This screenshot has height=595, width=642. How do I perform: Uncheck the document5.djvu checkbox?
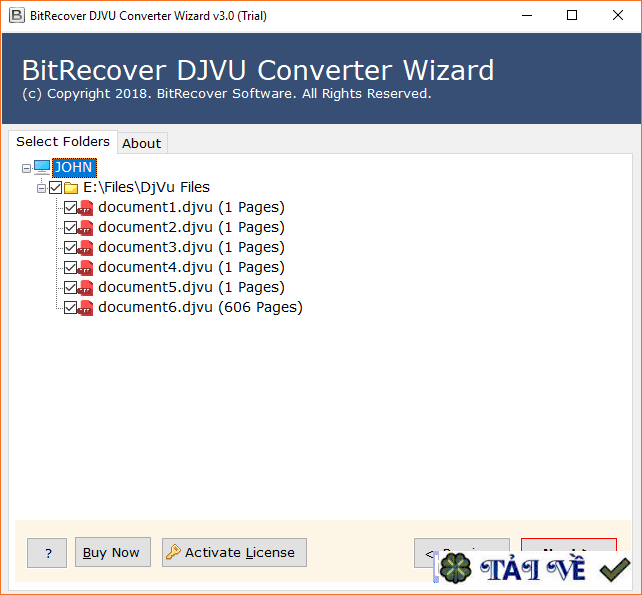click(x=70, y=288)
